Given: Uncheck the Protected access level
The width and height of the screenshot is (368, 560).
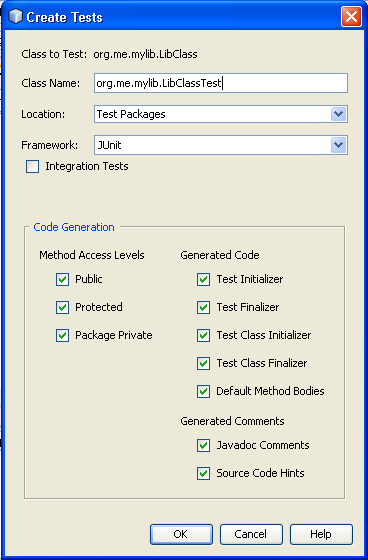Looking at the screenshot, I should click(63, 307).
